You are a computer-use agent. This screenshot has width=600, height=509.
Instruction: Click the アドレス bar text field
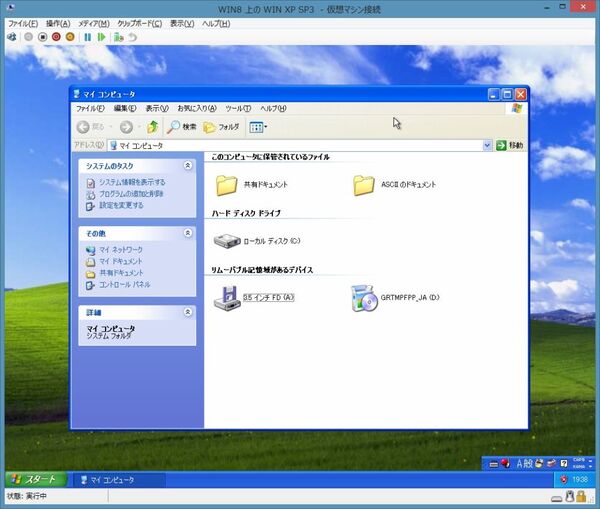coord(300,145)
